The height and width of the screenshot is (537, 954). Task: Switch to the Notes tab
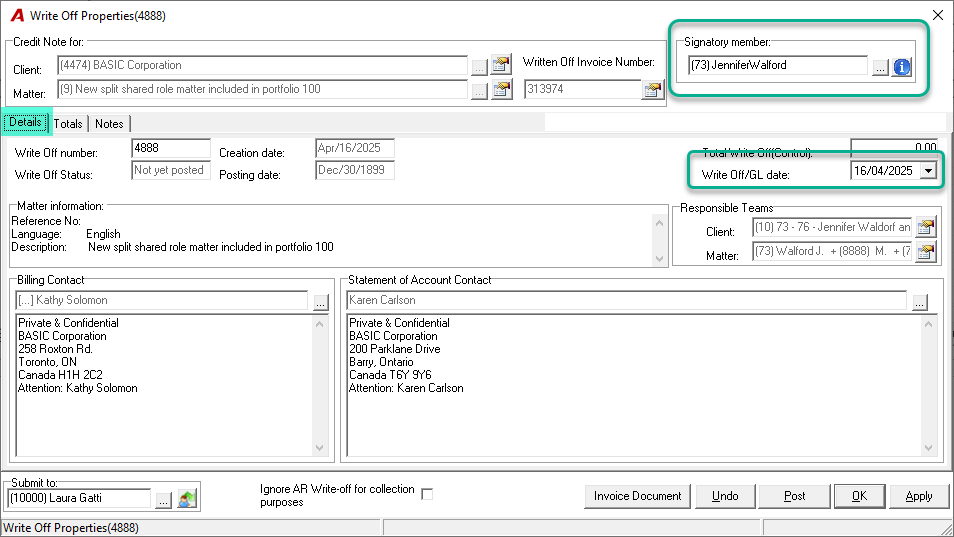tap(110, 124)
